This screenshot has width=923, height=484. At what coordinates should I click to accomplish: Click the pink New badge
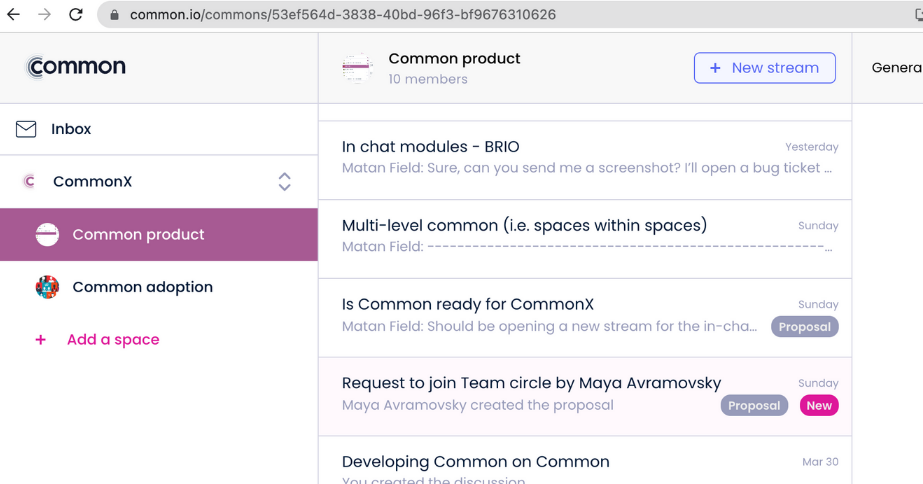(819, 406)
